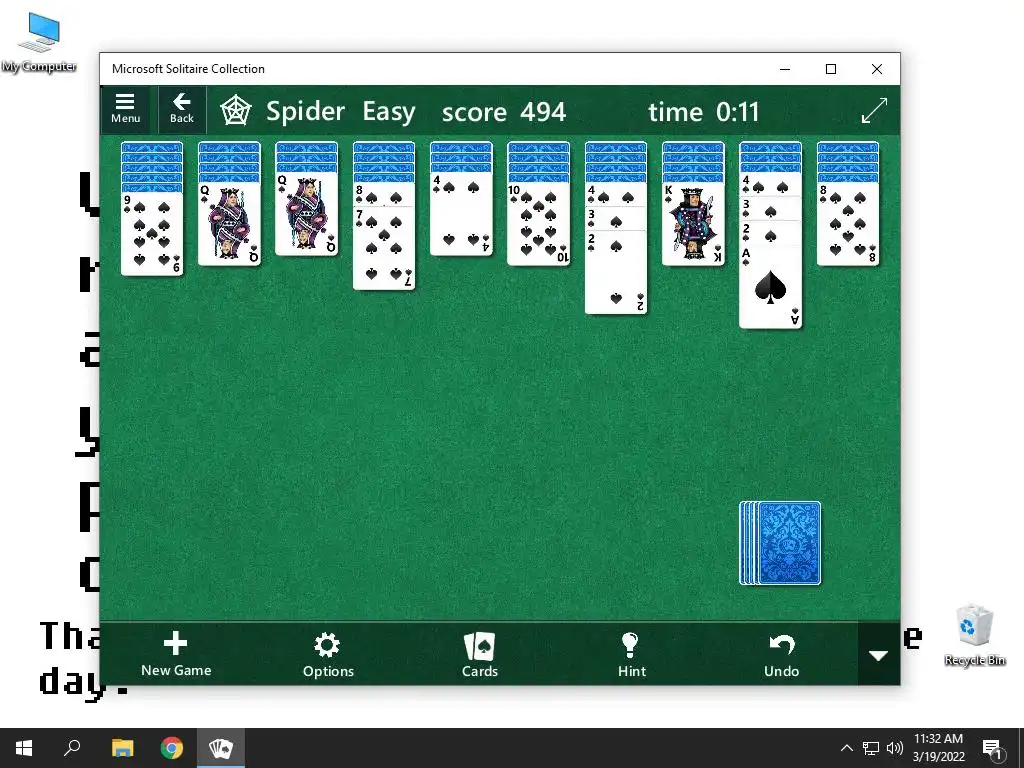Click the Ace of spades card
The width and height of the screenshot is (1024, 768).
point(770,287)
